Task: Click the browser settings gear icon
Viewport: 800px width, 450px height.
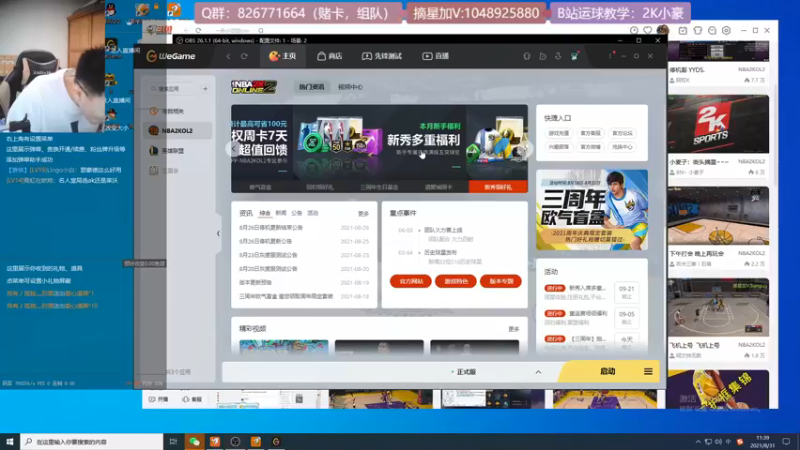Action: coord(726,31)
